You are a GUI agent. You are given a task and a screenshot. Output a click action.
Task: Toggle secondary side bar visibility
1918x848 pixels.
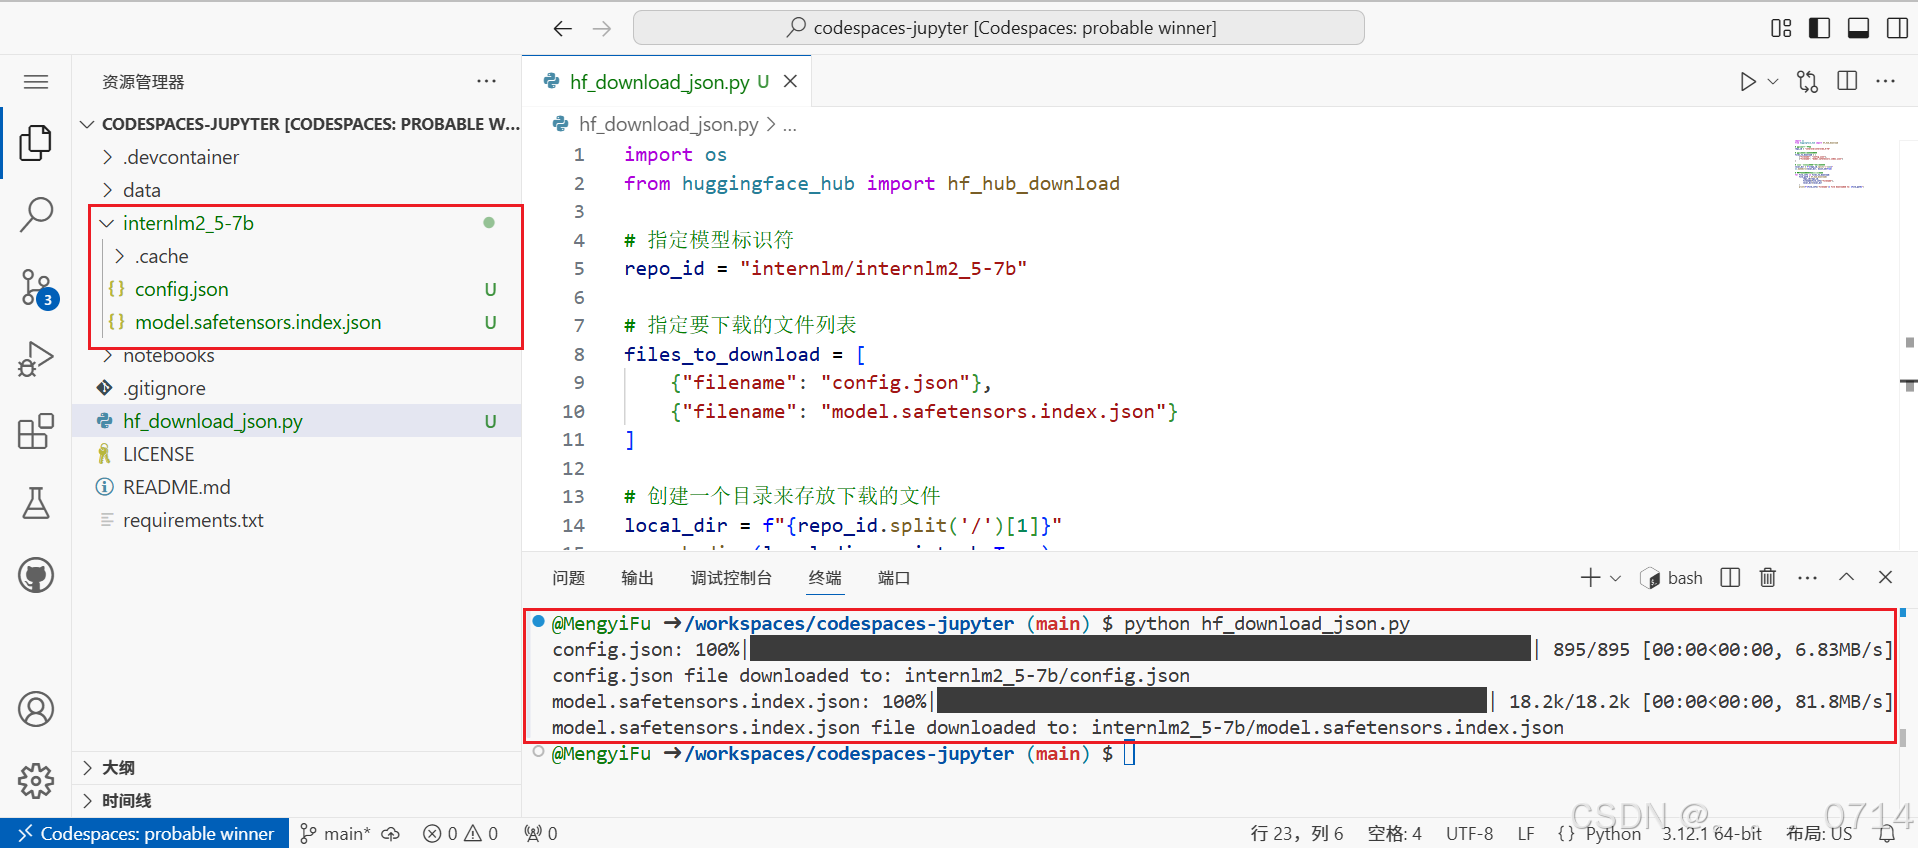pos(1897,28)
